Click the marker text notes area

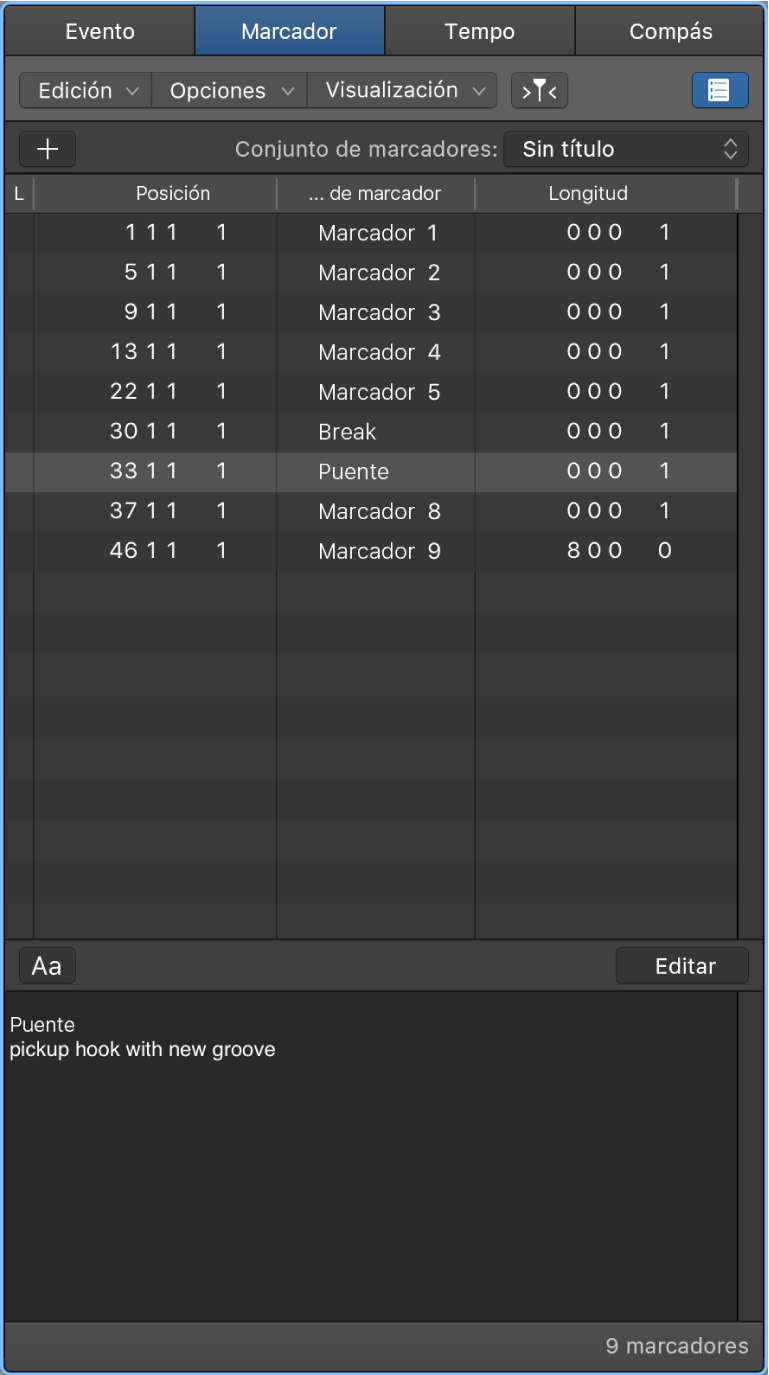point(370,1150)
